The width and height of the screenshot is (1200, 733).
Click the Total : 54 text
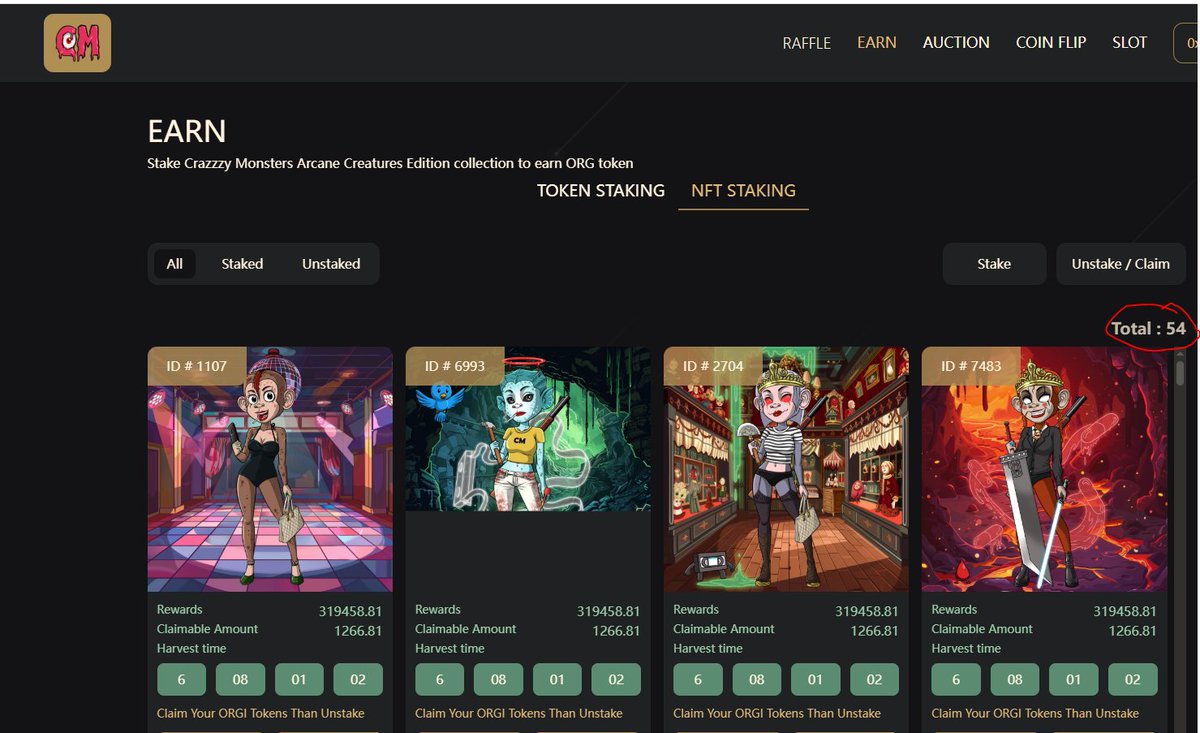click(1148, 328)
